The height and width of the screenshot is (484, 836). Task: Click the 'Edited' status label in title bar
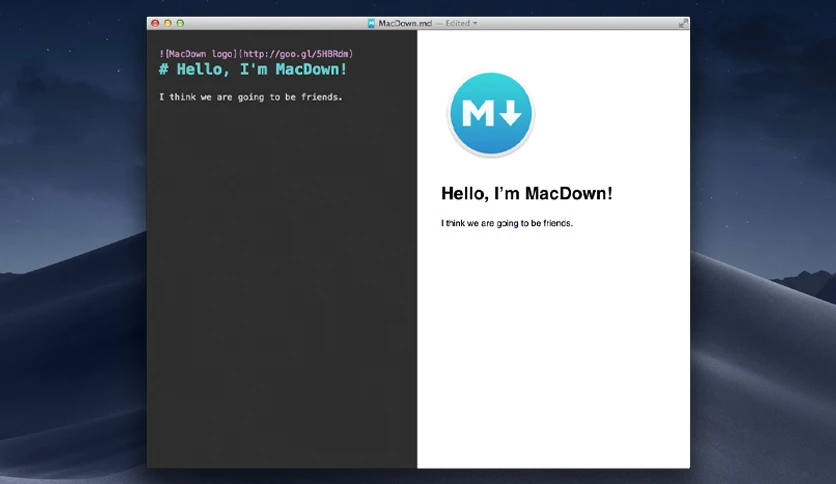pyautogui.click(x=457, y=23)
